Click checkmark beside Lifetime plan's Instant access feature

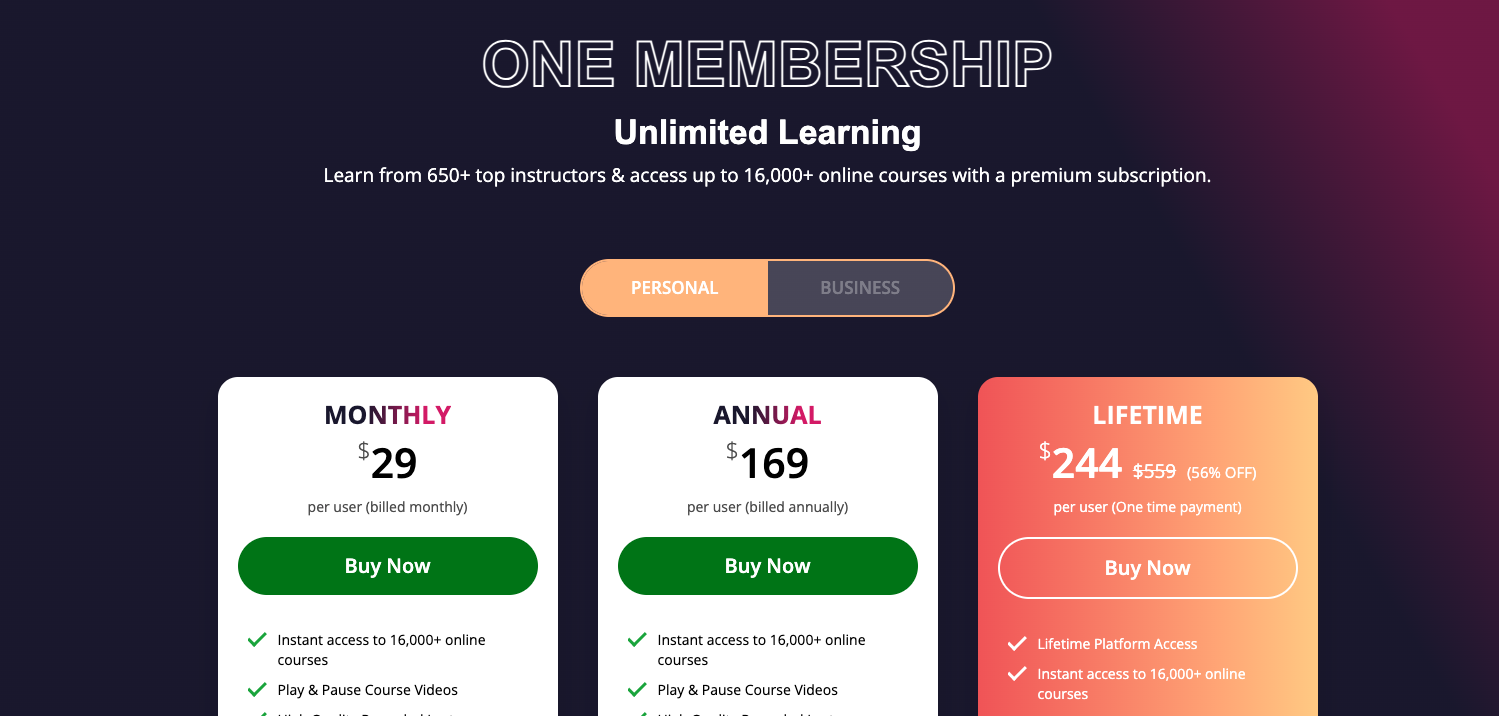click(x=1017, y=674)
